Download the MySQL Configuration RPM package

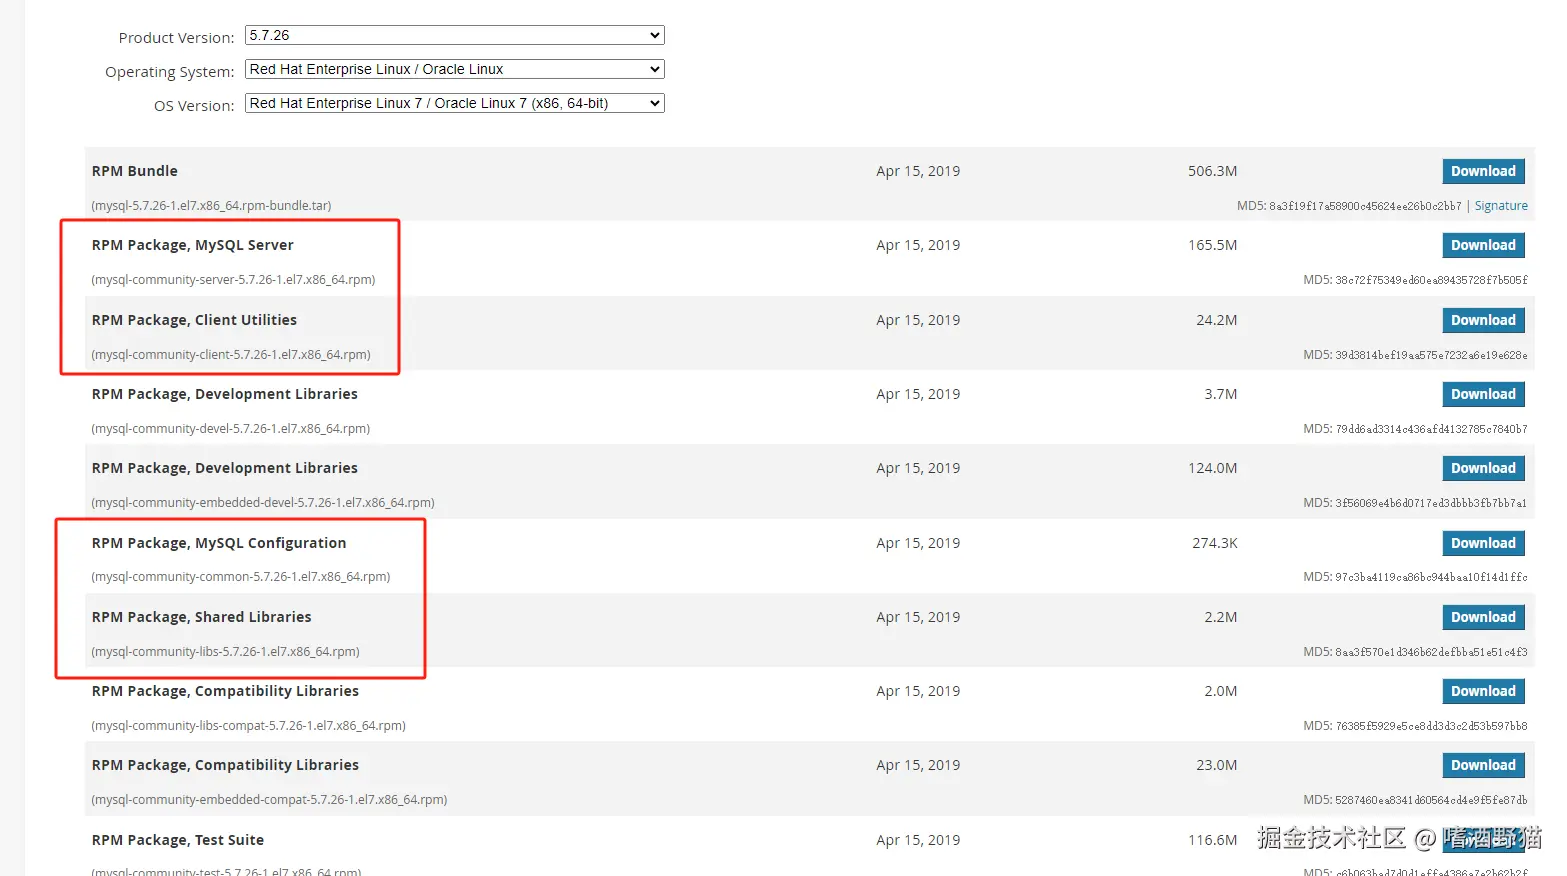pos(1483,543)
